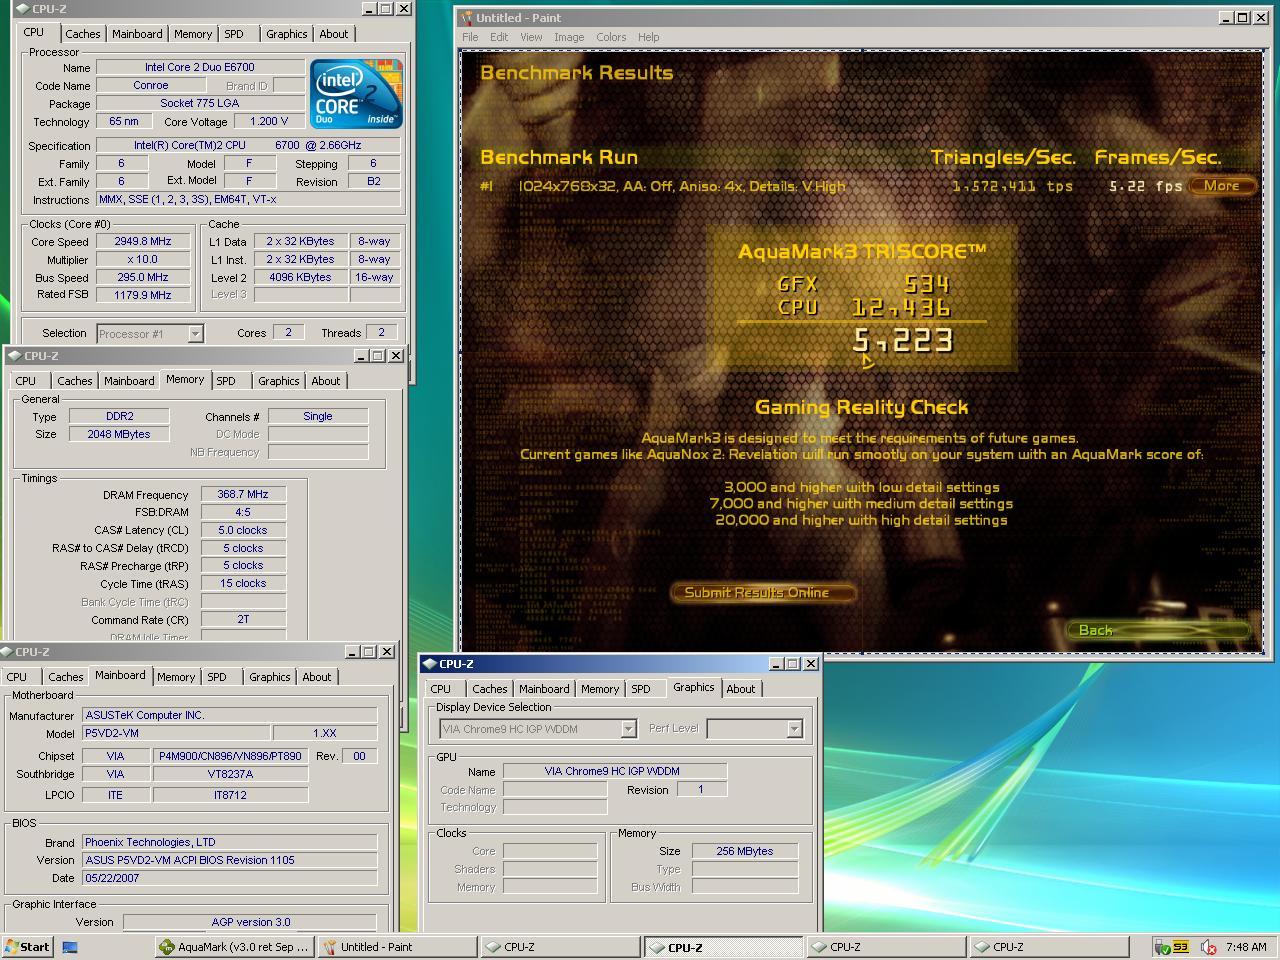Click the Show Desktop quick launch icon
Image resolution: width=1280 pixels, height=960 pixels.
click(70, 947)
